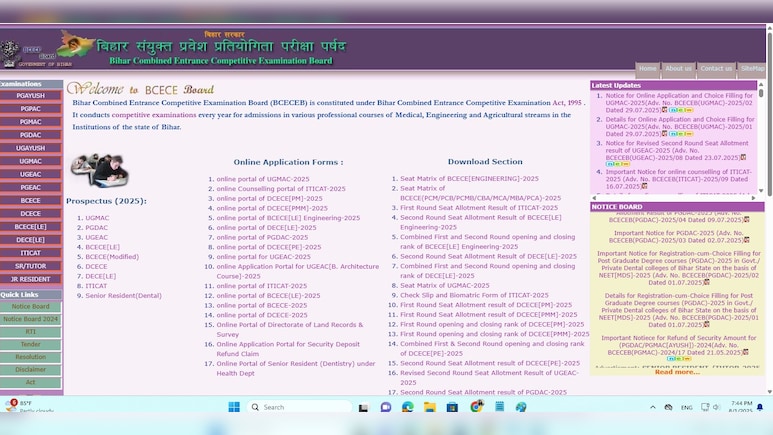Open Seat Matrix of UGMAC-2025

click(x=445, y=286)
